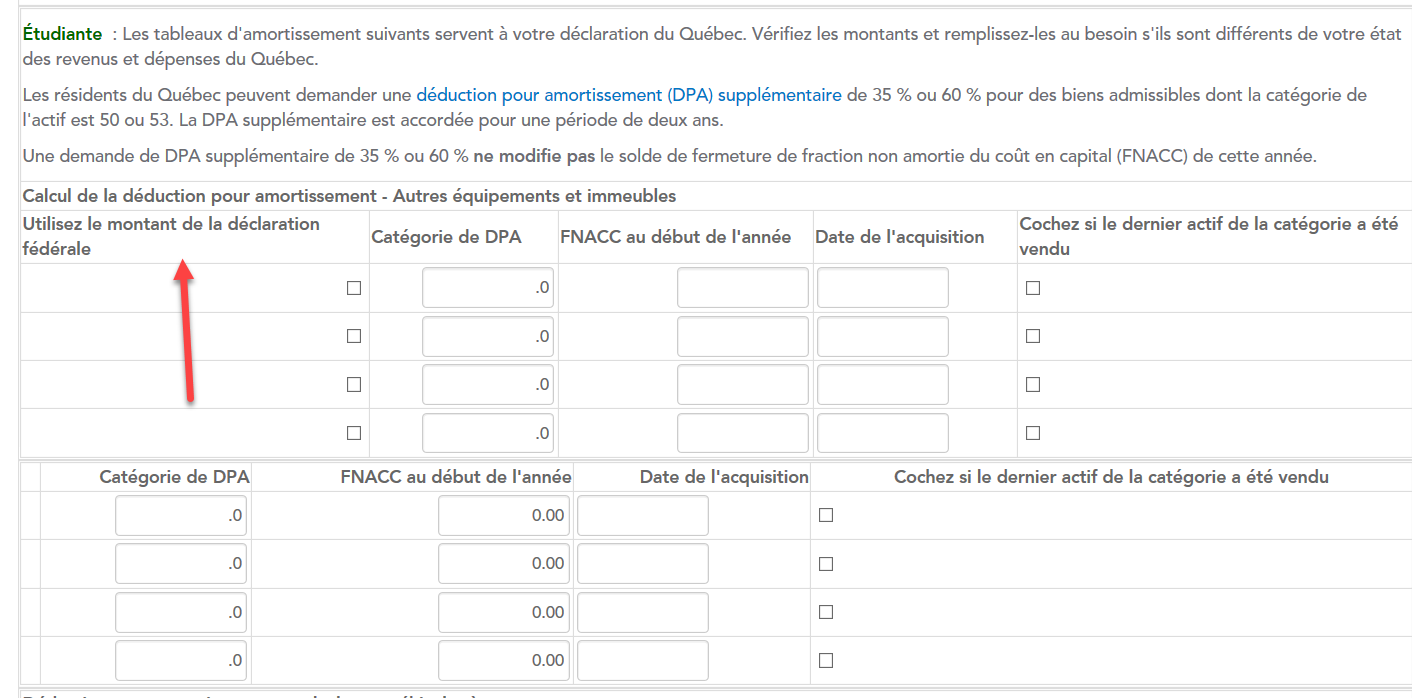Select fourth Date de l'acquisition field in lower table
1412x698 pixels.
point(642,660)
